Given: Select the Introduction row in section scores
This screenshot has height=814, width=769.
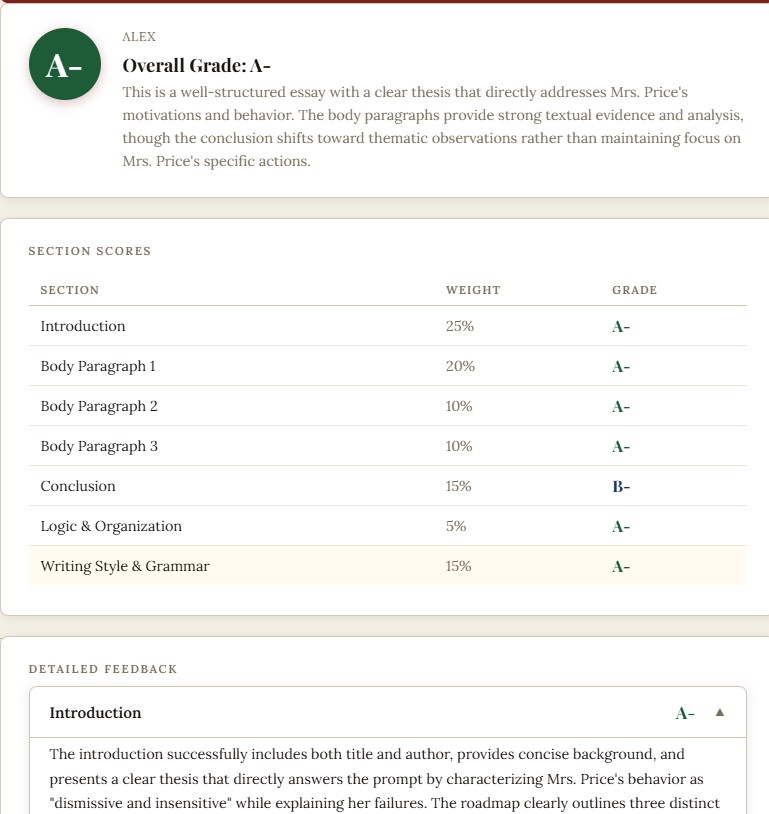Looking at the screenshot, I should 387,326.
